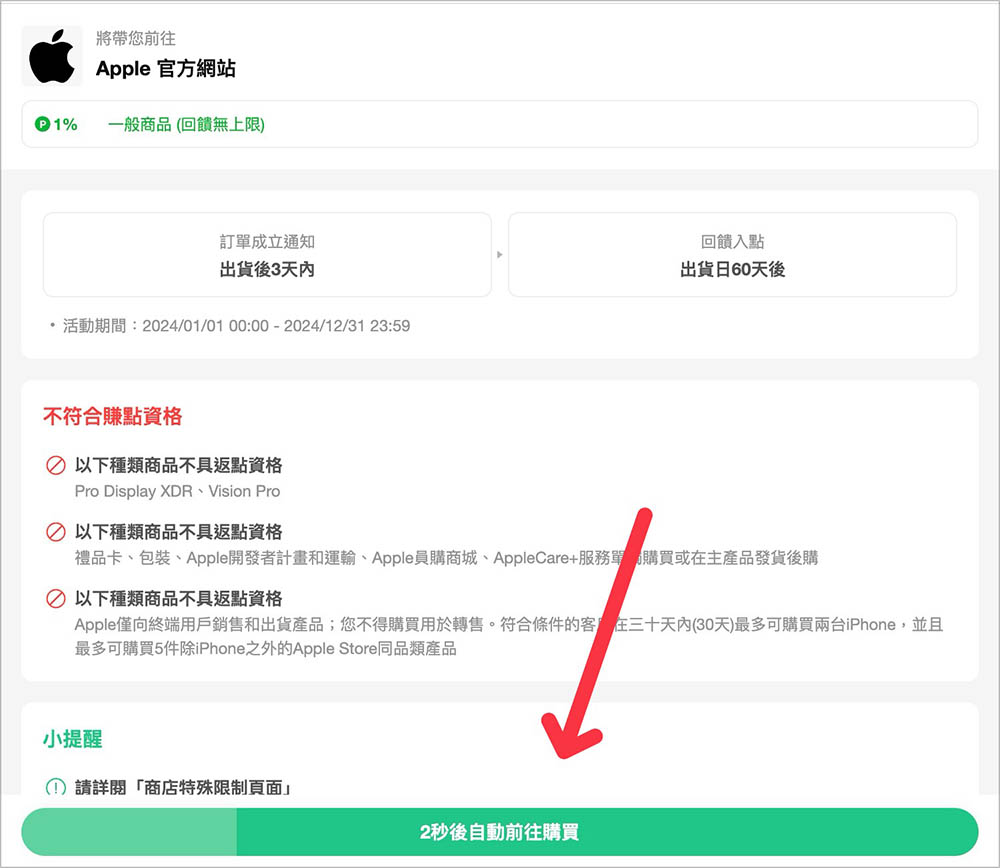The height and width of the screenshot is (868, 1000).
Task: Click the 2秒後自動前往購買 button
Action: [x=499, y=832]
